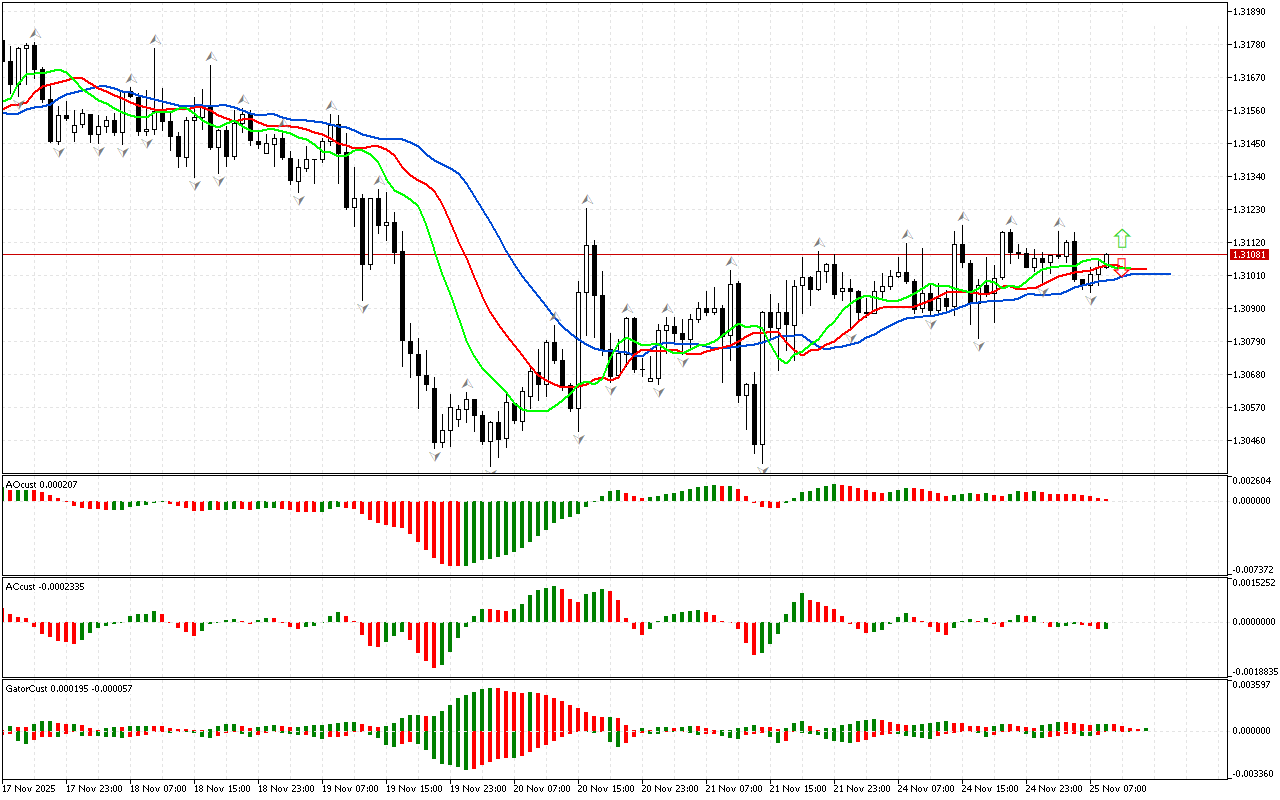
Task: Click the 17 Nov 2025 date label
Action: (x=30, y=789)
